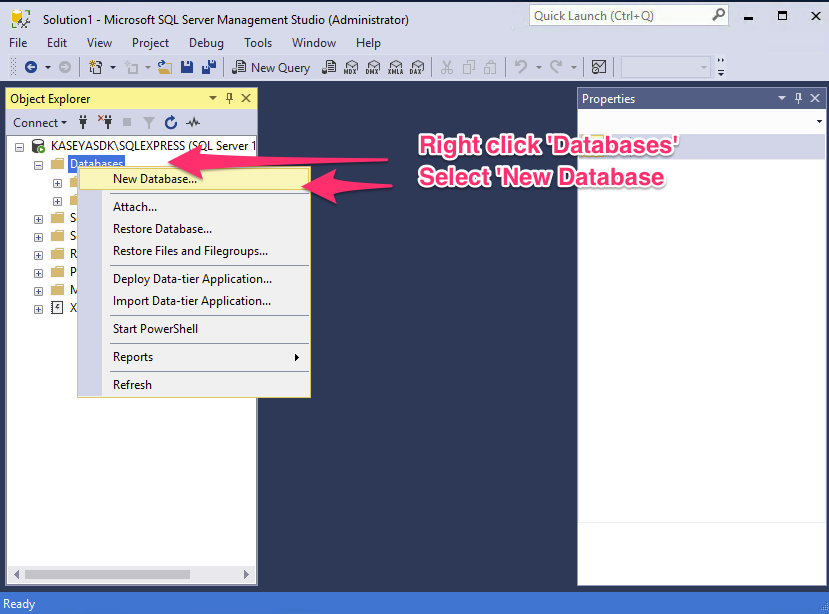Screen dimensions: 829x614
Task: Click Refresh in the context menu
Action: coord(194,385)
